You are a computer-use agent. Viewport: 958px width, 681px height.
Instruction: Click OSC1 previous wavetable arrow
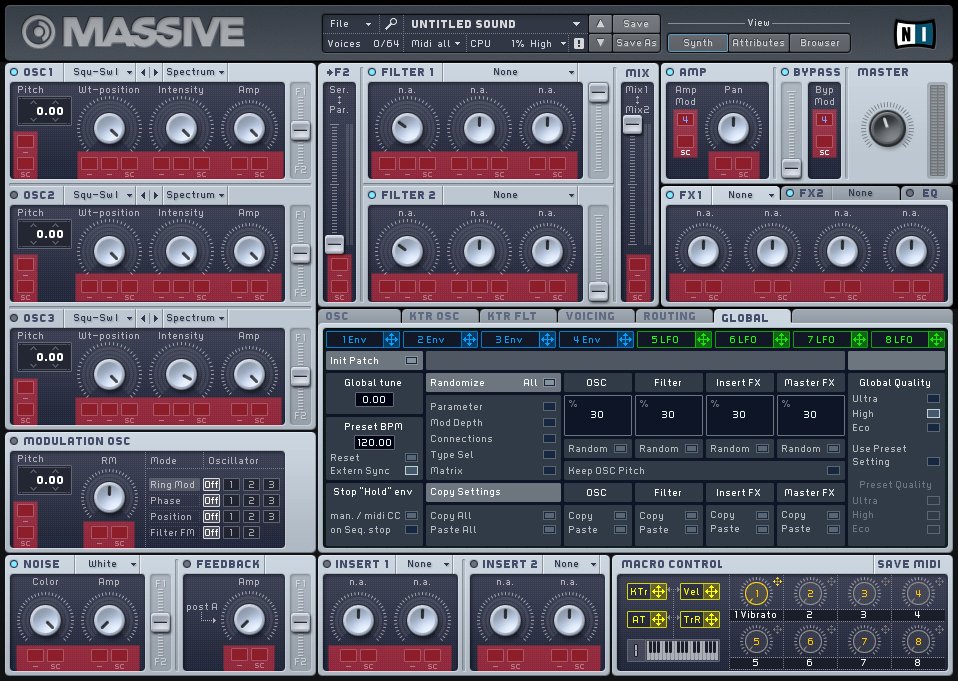(144, 72)
